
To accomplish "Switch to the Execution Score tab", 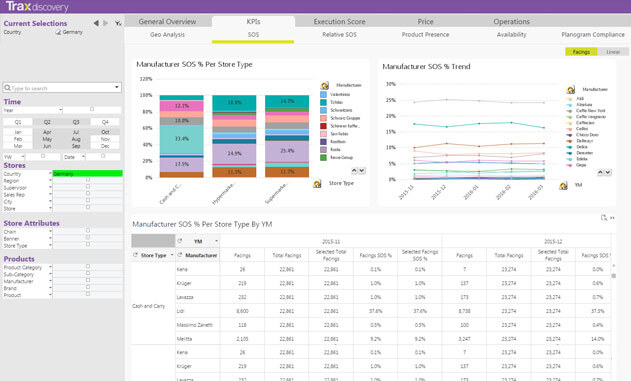I will (339, 22).
